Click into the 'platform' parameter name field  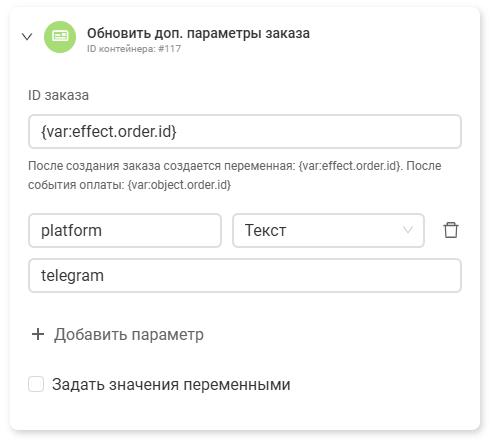(125, 230)
